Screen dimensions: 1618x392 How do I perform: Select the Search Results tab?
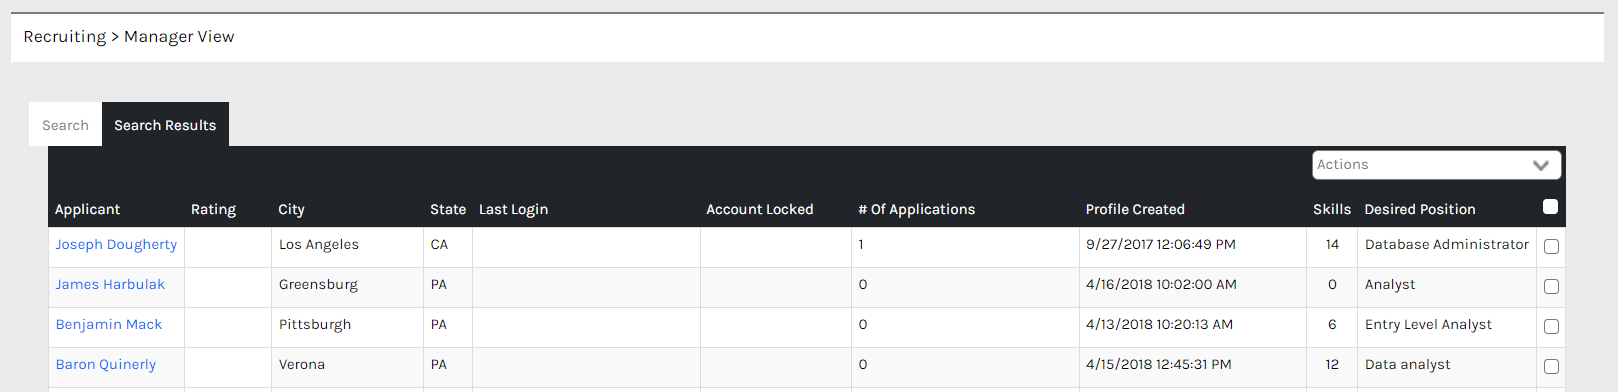pos(165,125)
